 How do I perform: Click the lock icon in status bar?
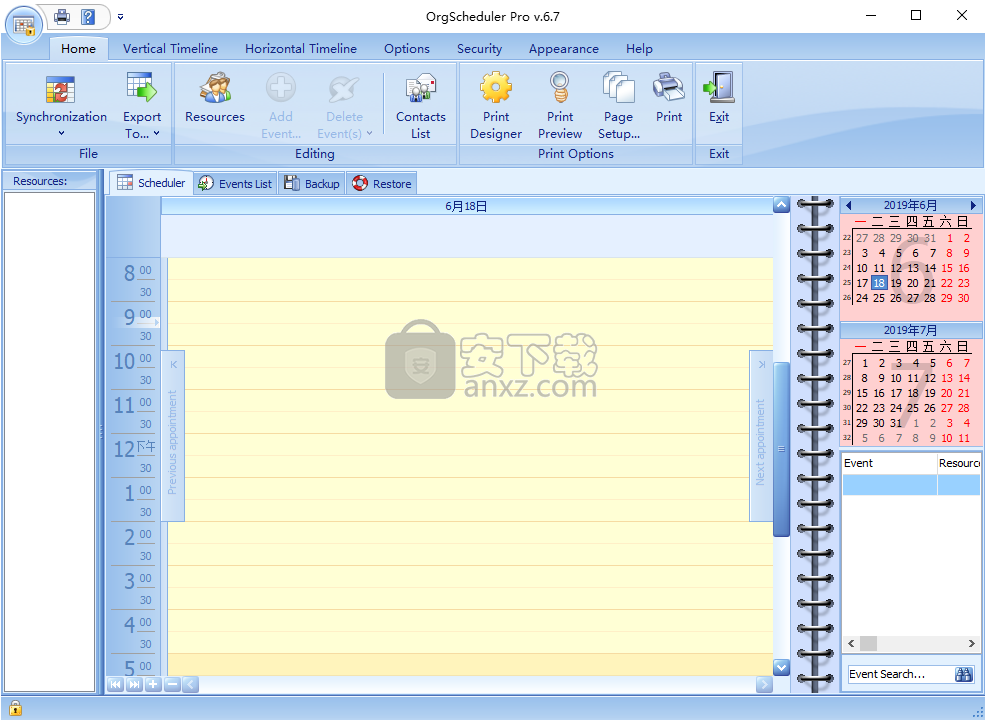[15, 708]
